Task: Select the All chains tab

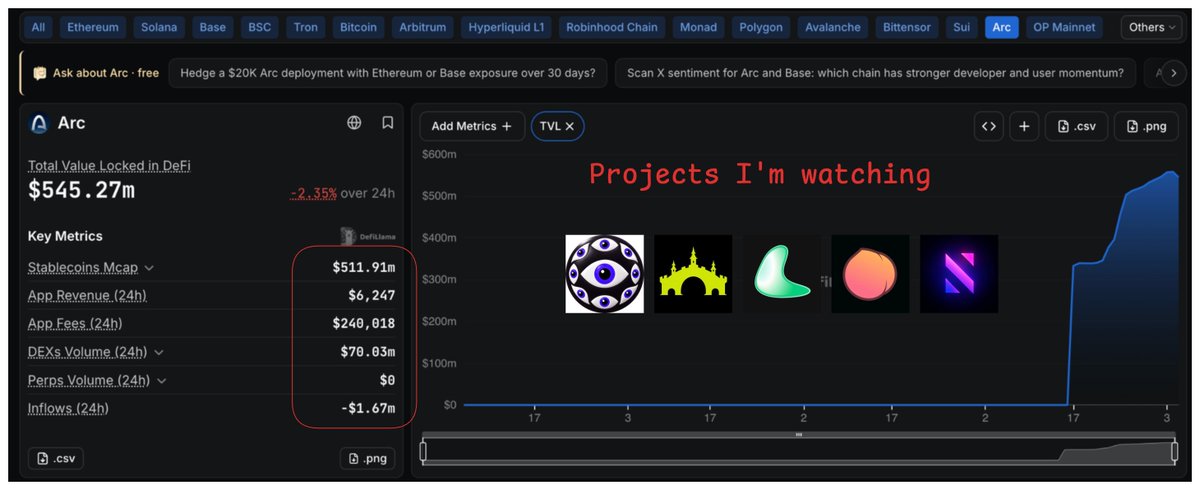Action: pyautogui.click(x=38, y=27)
